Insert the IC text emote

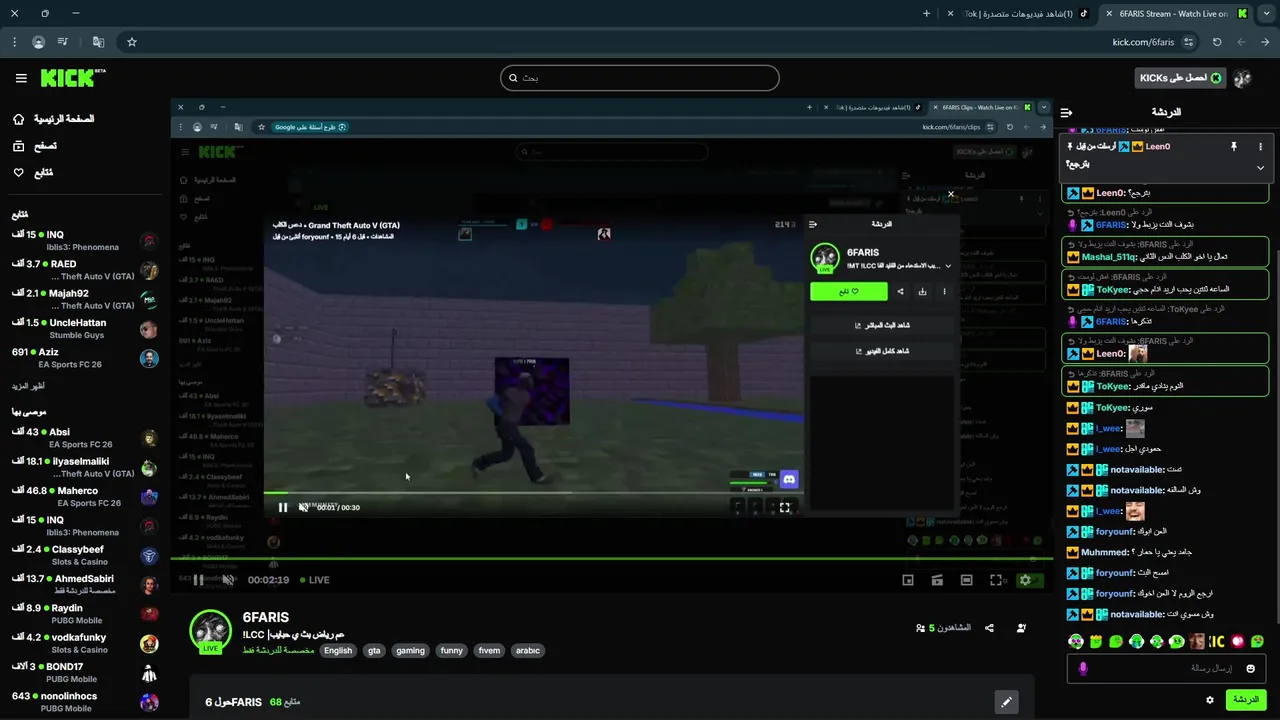[x=1217, y=641]
